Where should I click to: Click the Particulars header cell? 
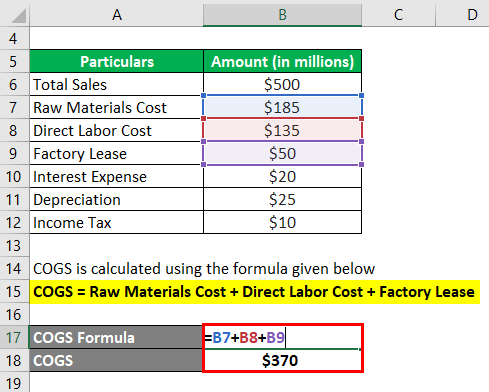116,61
